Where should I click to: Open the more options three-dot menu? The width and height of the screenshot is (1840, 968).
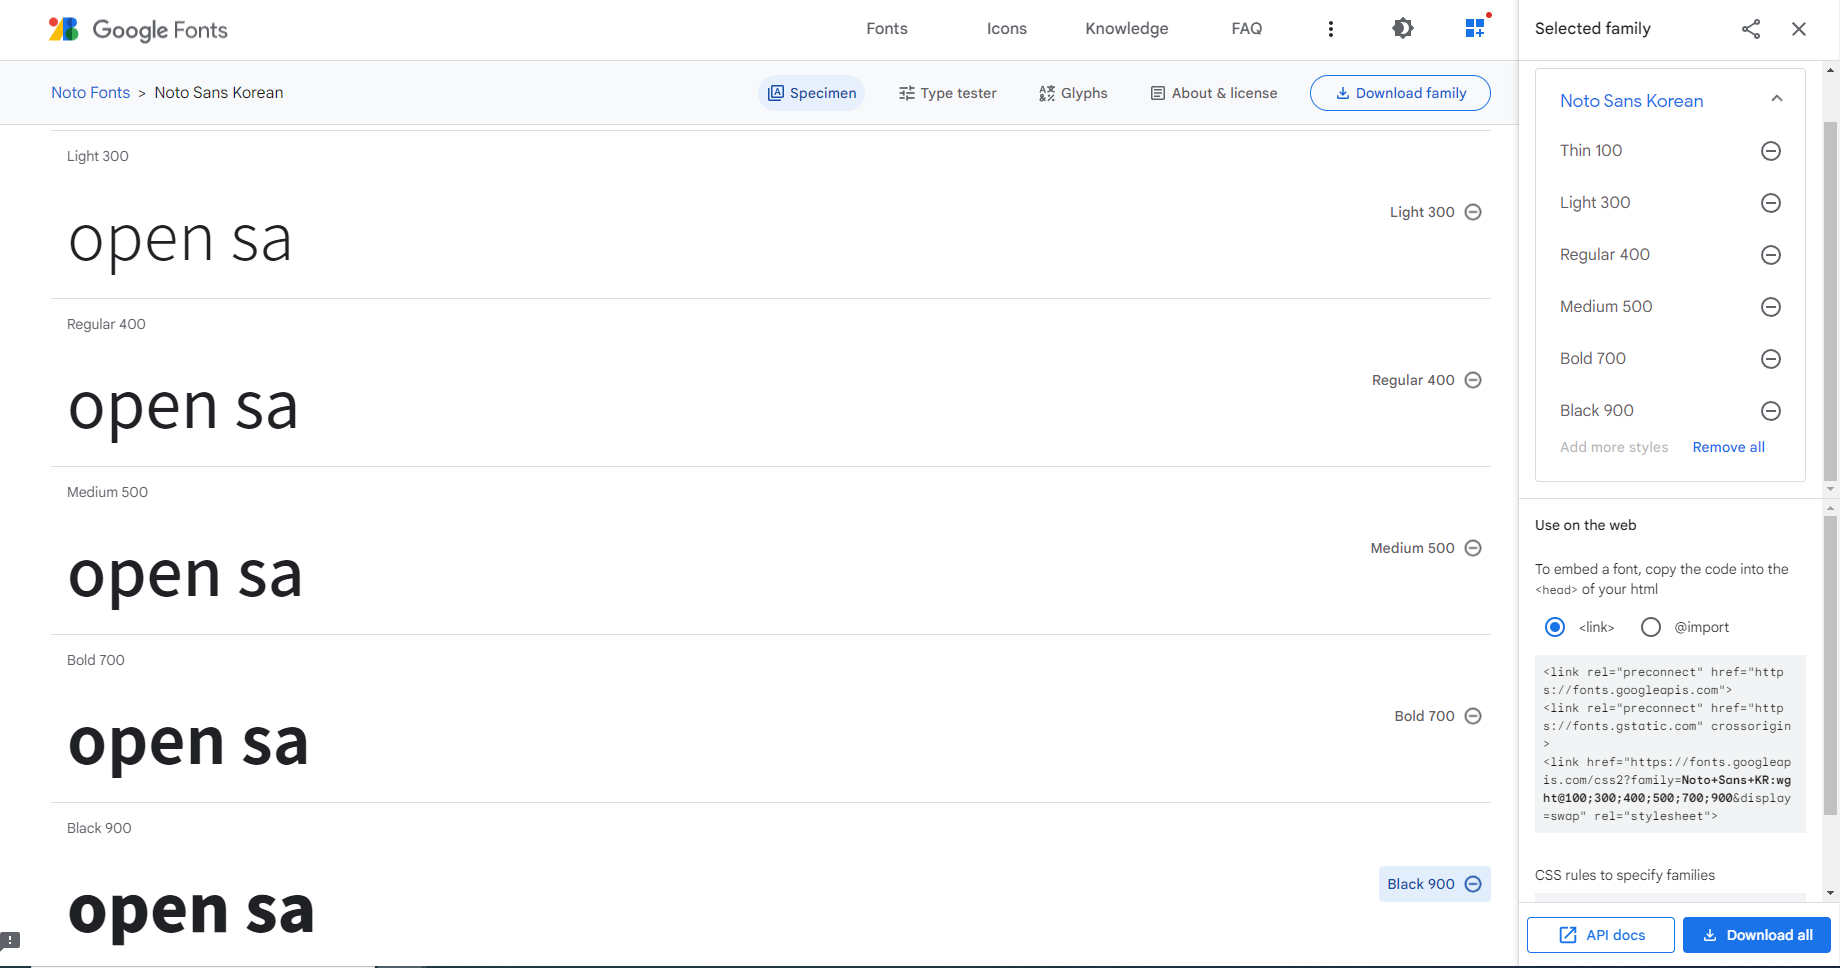click(x=1330, y=29)
